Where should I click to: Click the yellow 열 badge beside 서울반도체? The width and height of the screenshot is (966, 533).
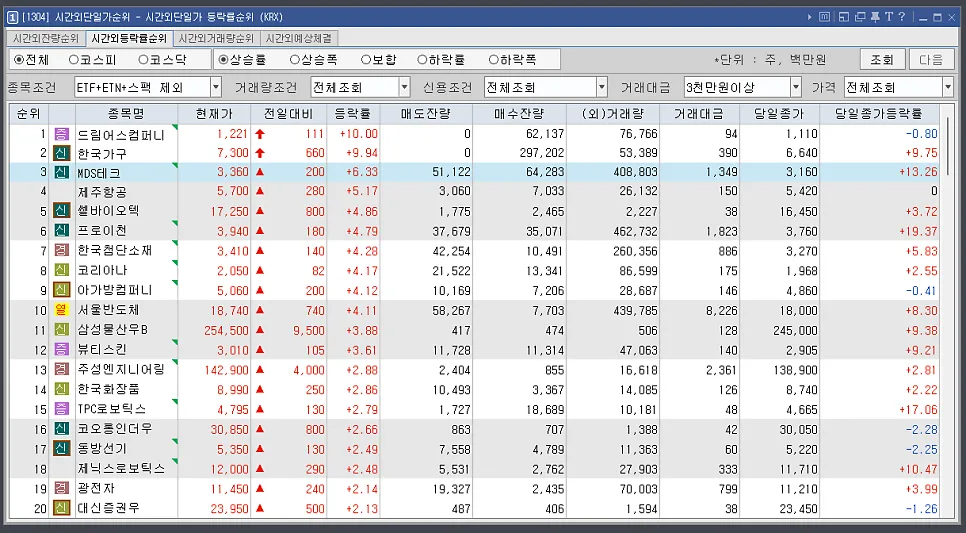[61, 310]
